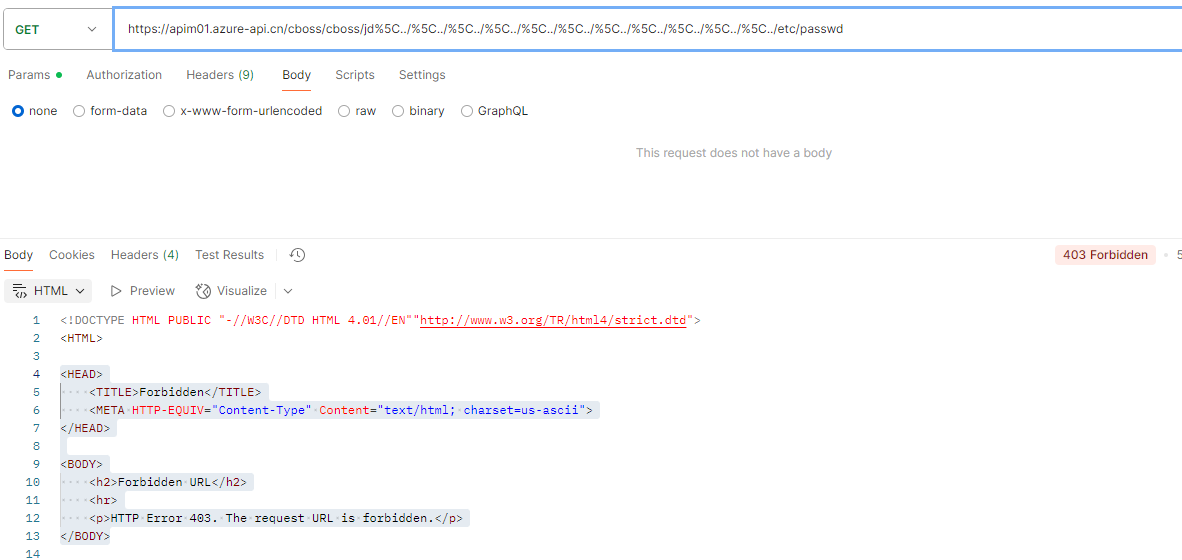Open the GET method dropdown
The image size is (1182, 560).
click(x=56, y=29)
